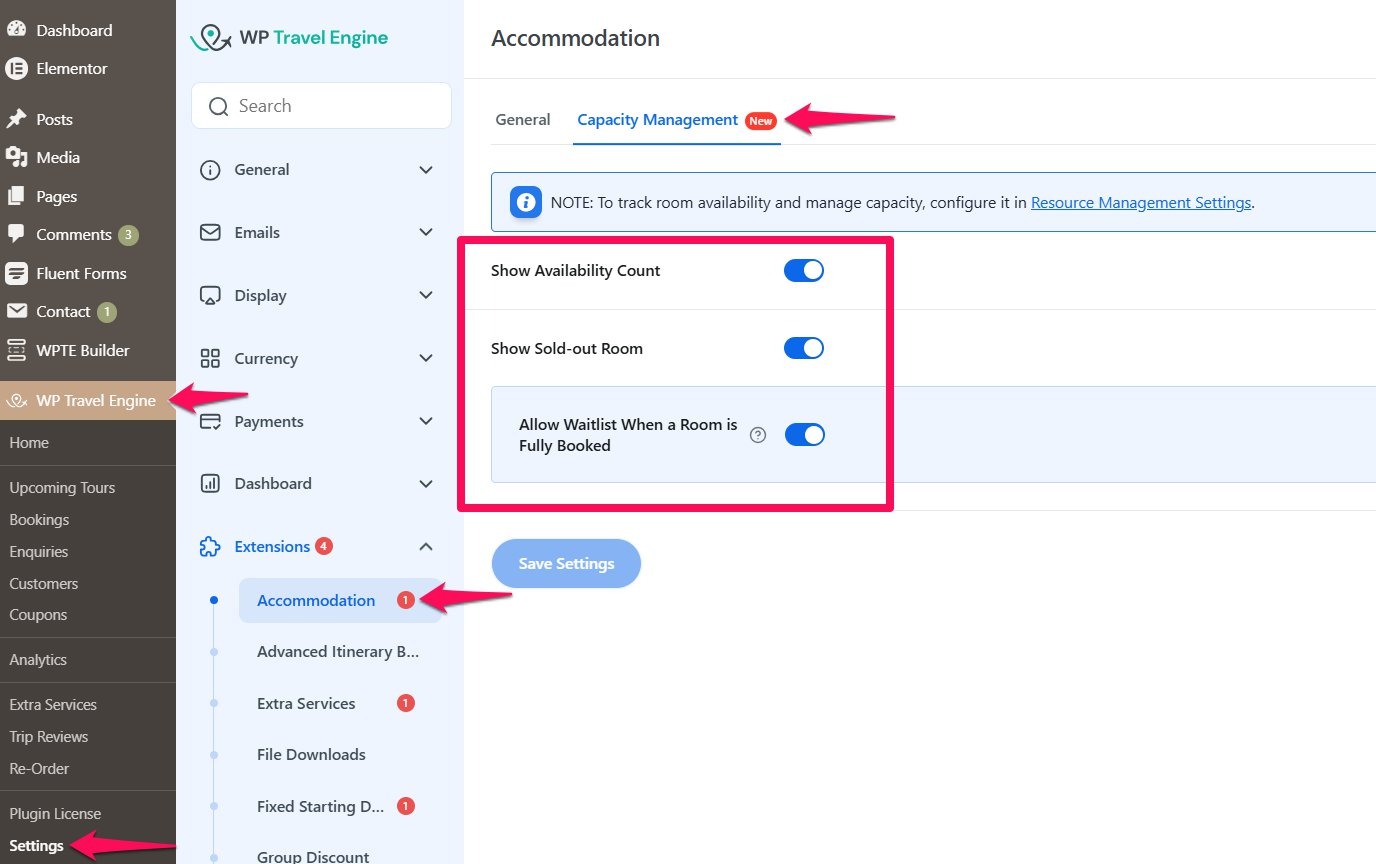
Task: Expand the Emails settings section
Action: 426,232
